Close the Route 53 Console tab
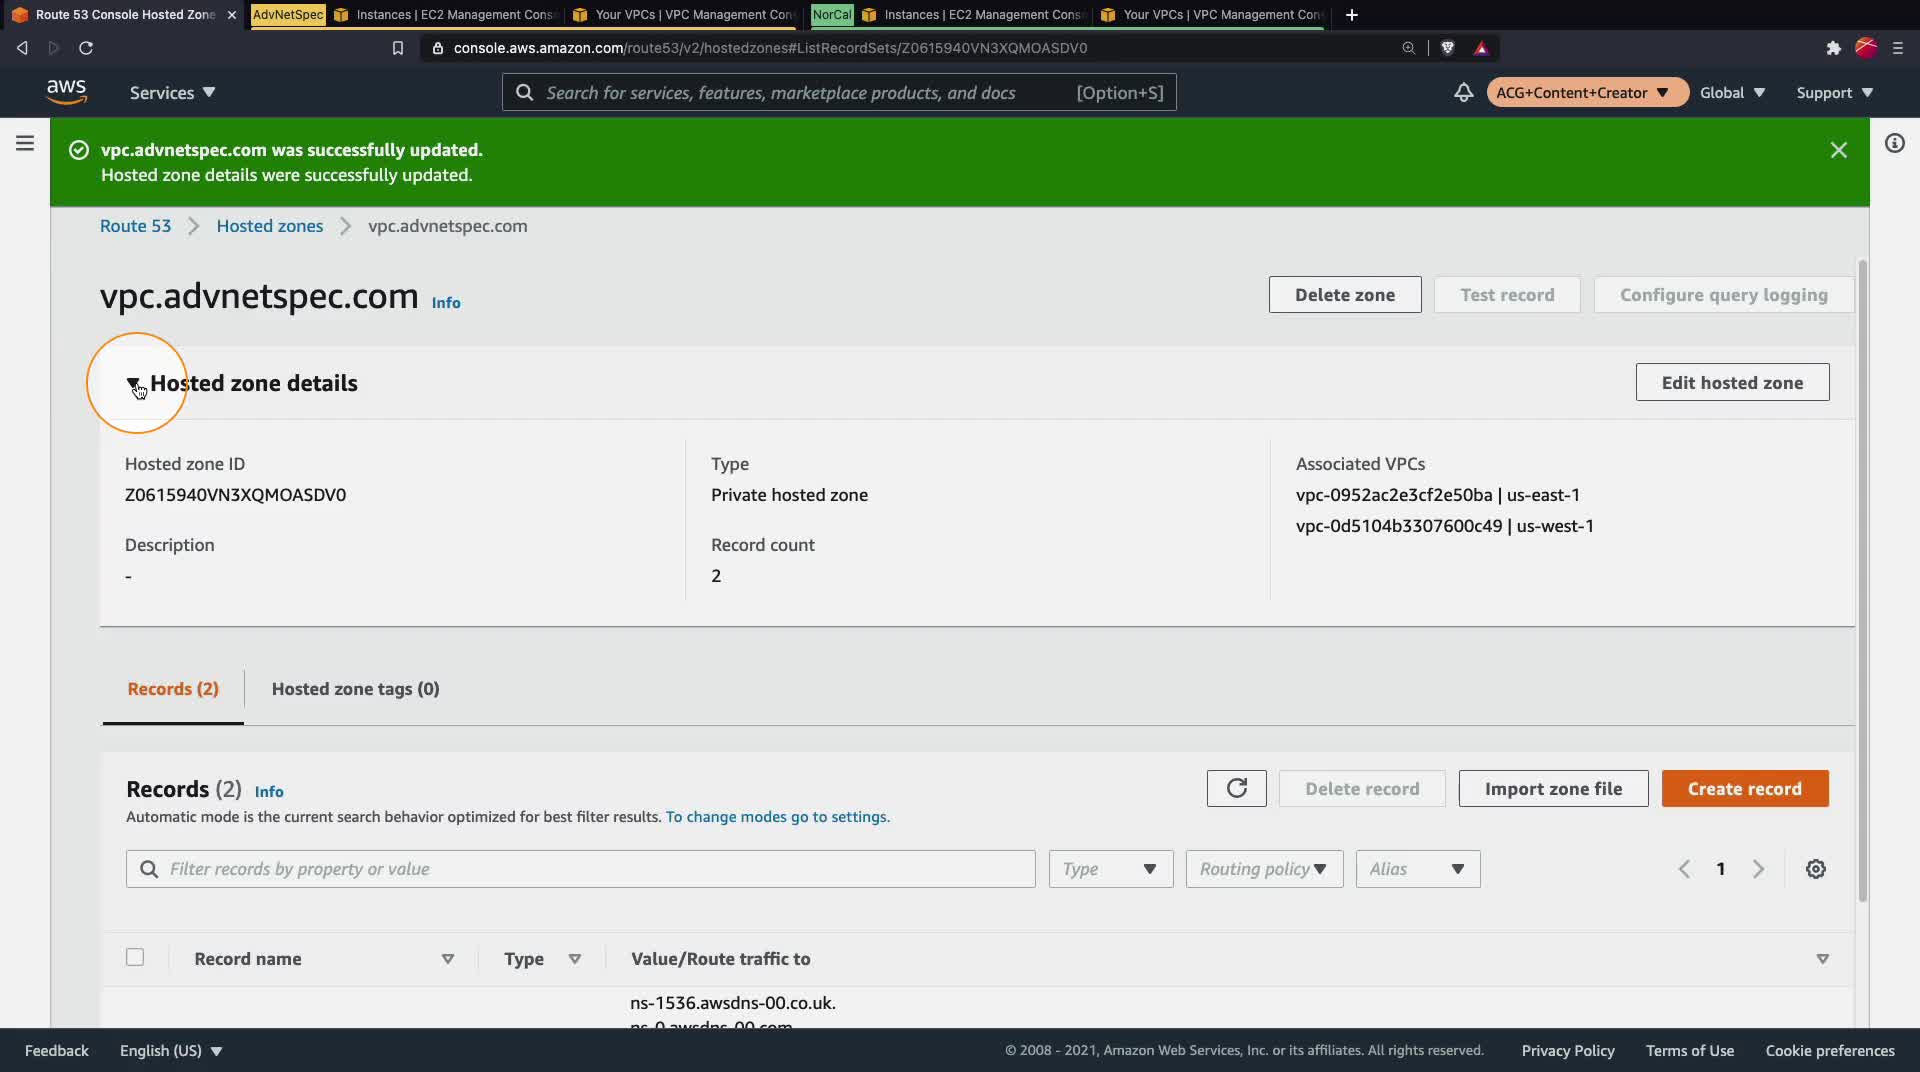The image size is (1920, 1072). click(232, 15)
